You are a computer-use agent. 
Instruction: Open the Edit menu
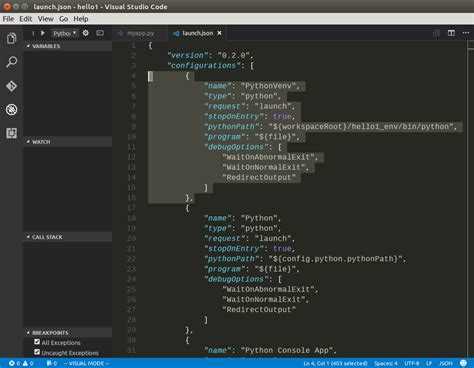26,19
